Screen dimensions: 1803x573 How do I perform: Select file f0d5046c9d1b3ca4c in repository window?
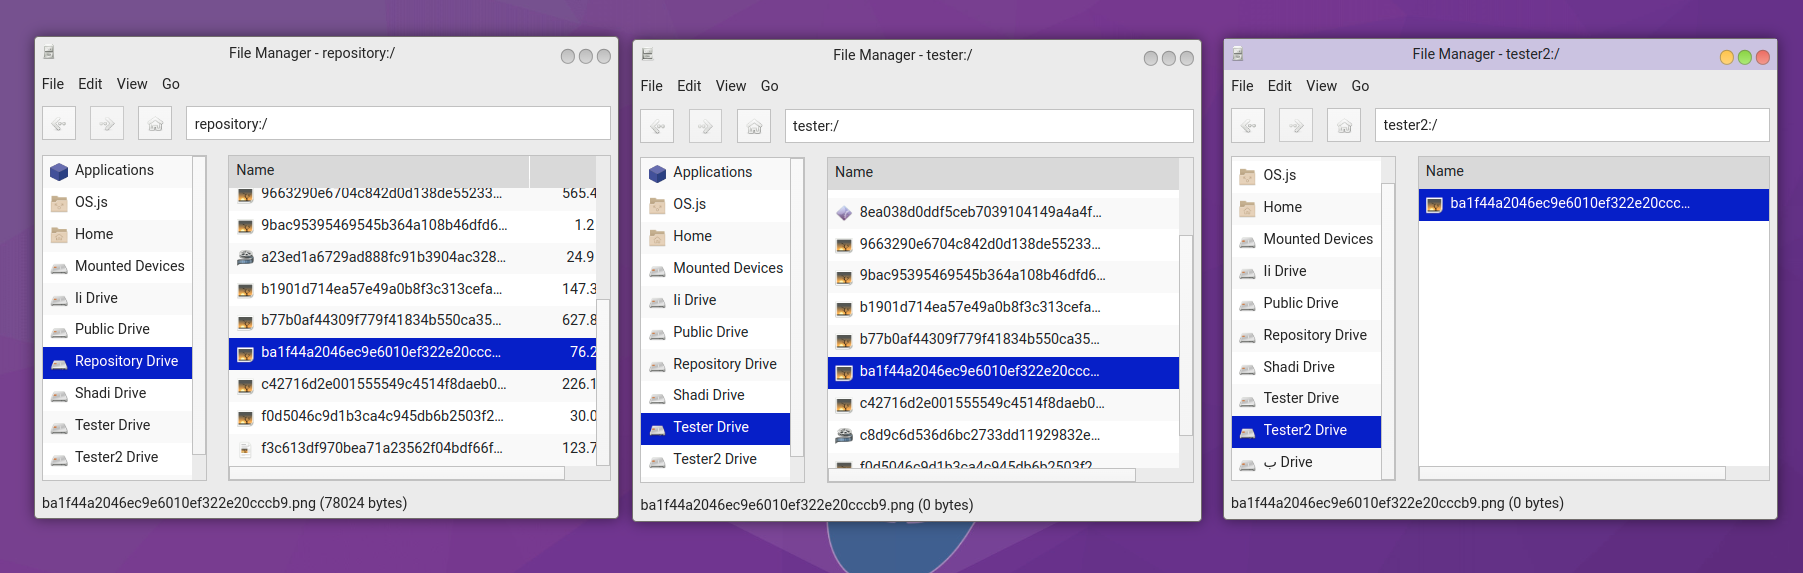pos(413,416)
